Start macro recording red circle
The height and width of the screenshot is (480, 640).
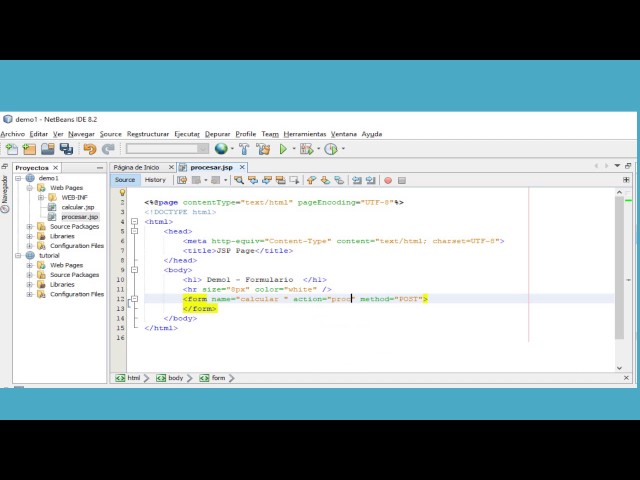(388, 180)
